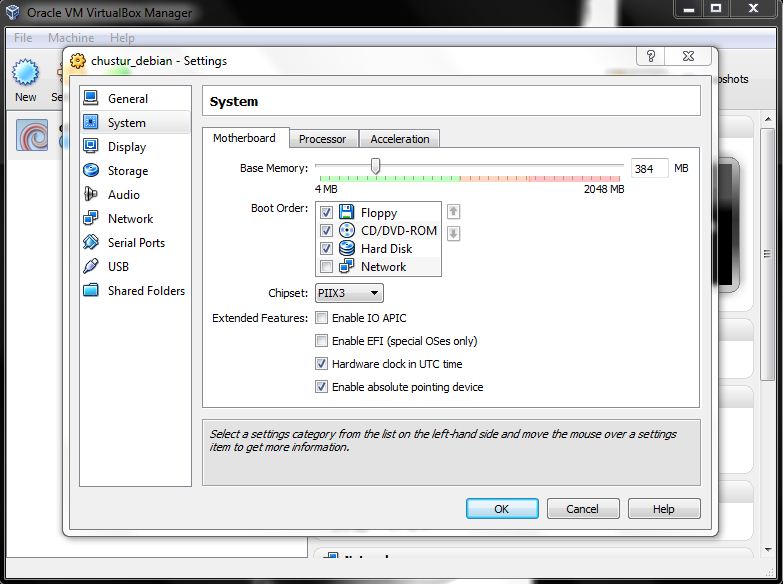Click the Base Memory 384 MB field
783x584 pixels.
click(x=649, y=168)
